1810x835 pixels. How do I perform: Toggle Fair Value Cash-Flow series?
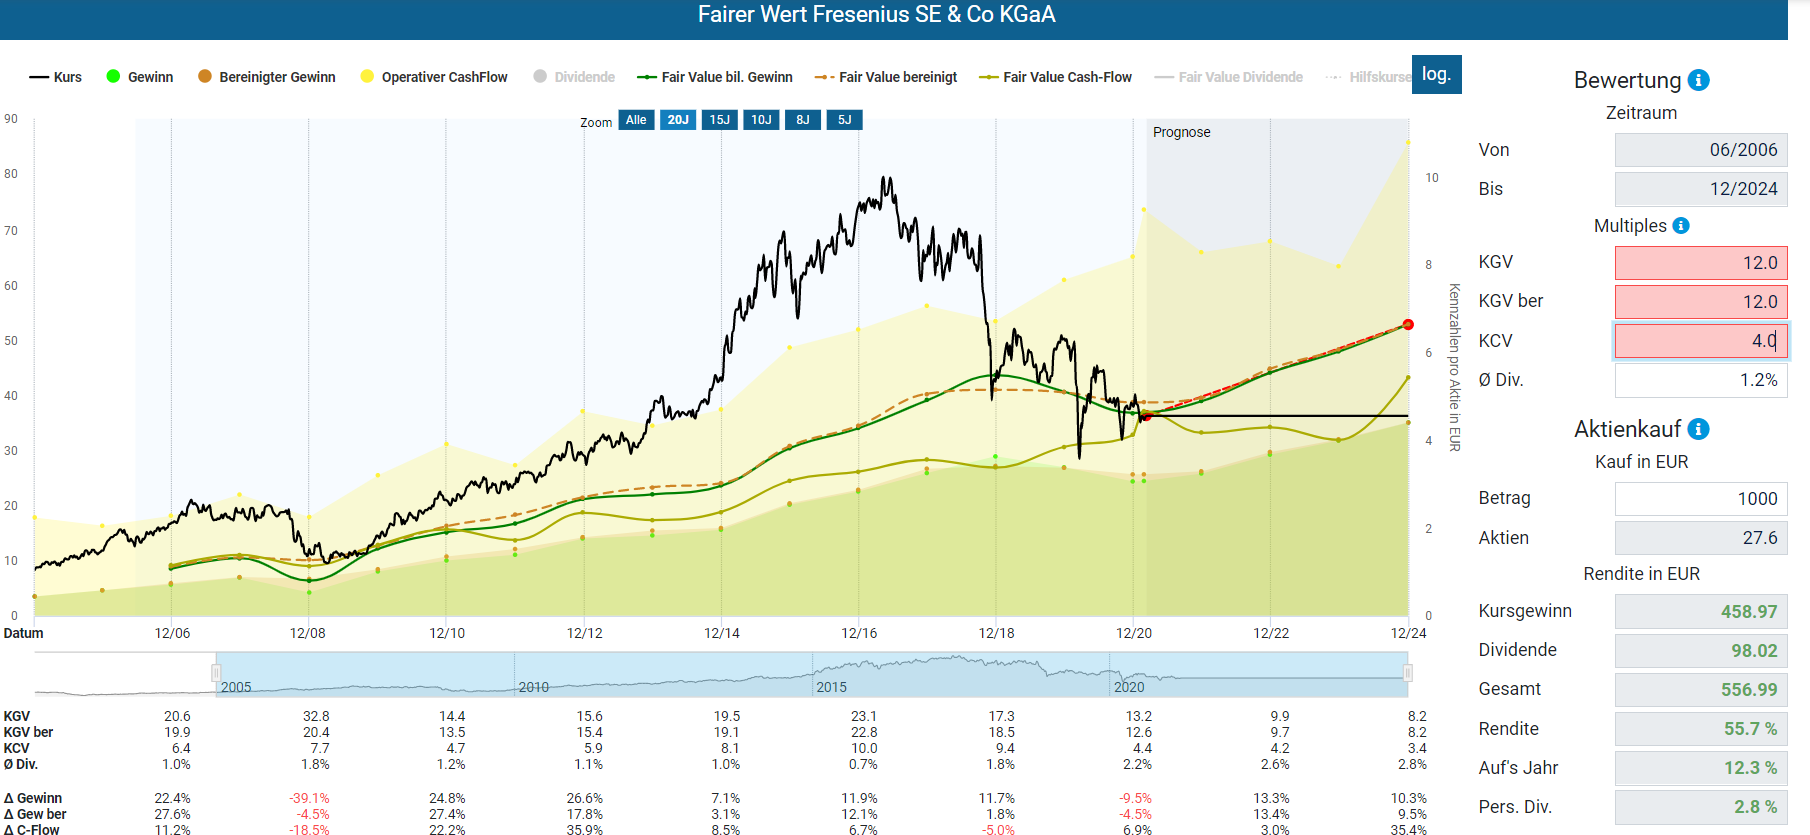click(1056, 77)
